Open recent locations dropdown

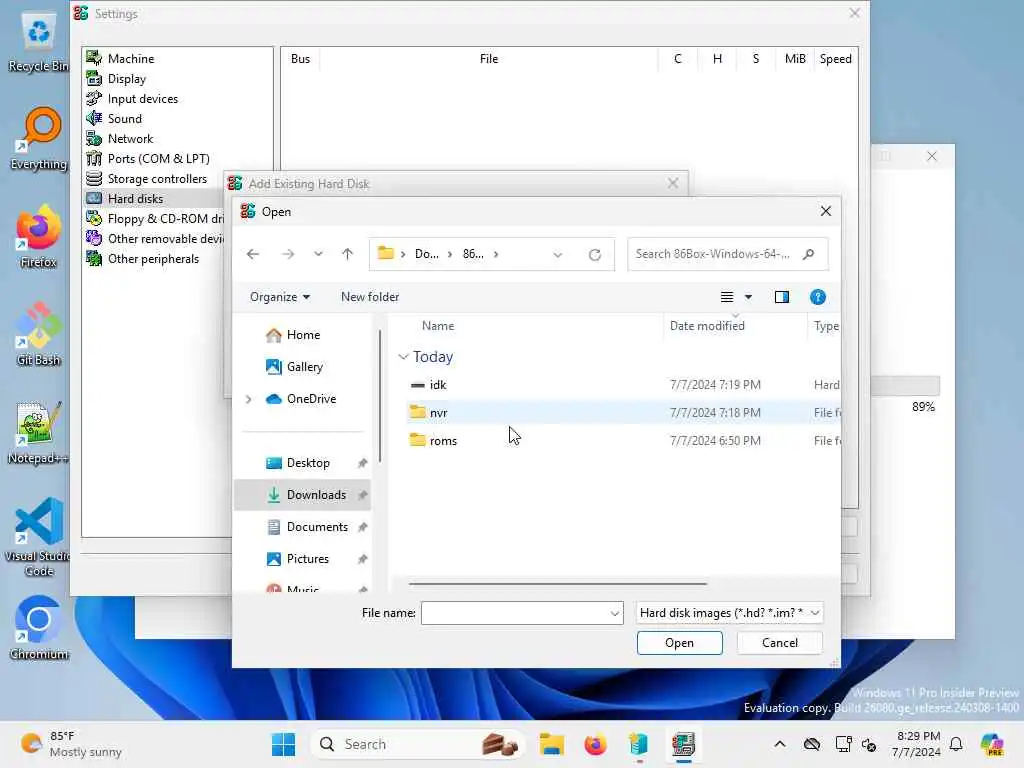tap(318, 254)
